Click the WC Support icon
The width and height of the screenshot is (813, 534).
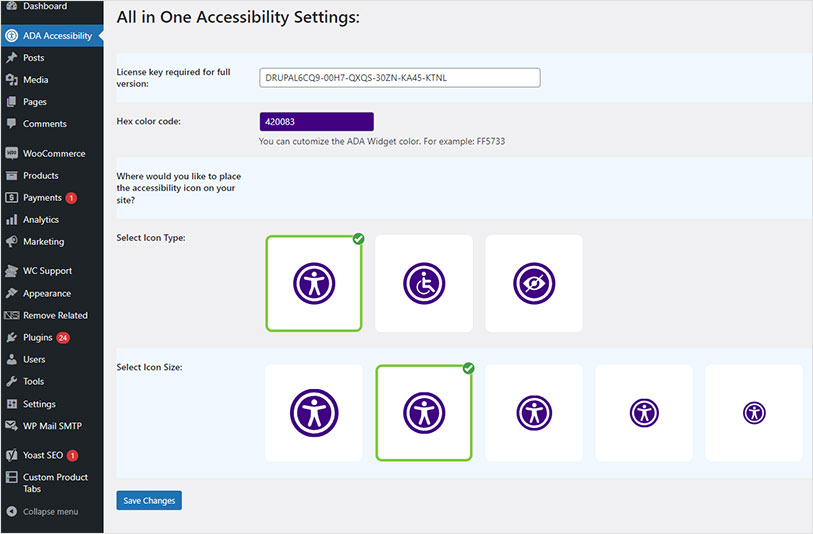(x=11, y=271)
